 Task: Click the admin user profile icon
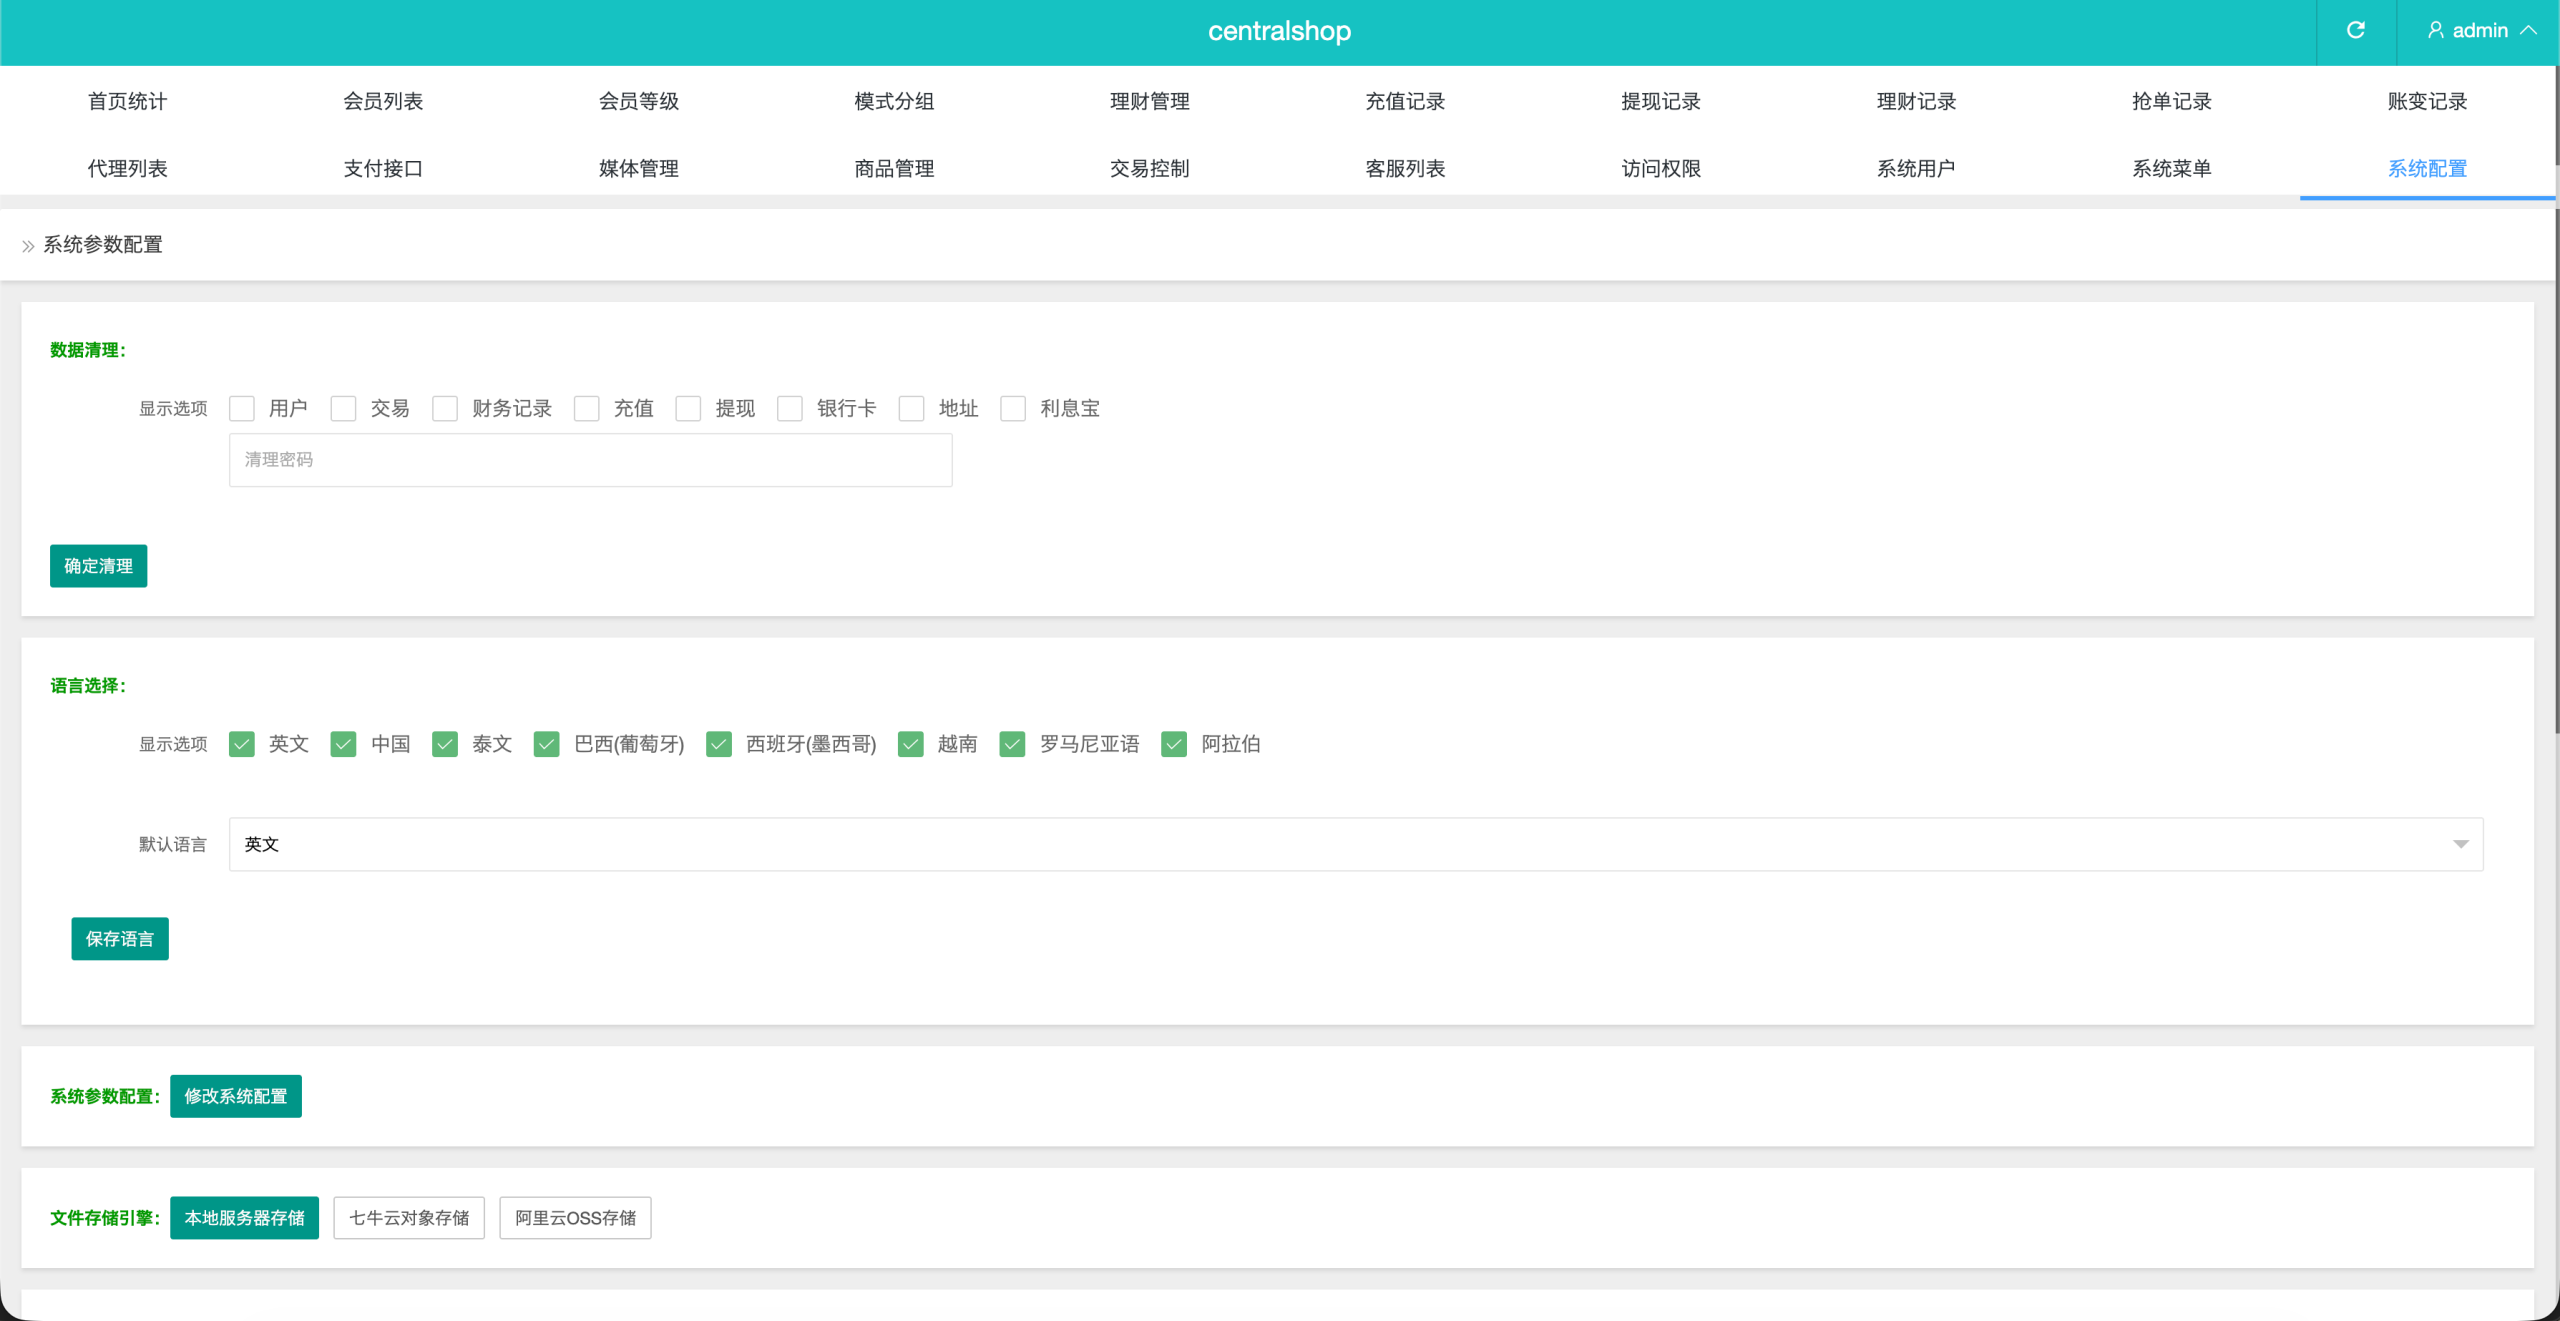(x=2435, y=30)
